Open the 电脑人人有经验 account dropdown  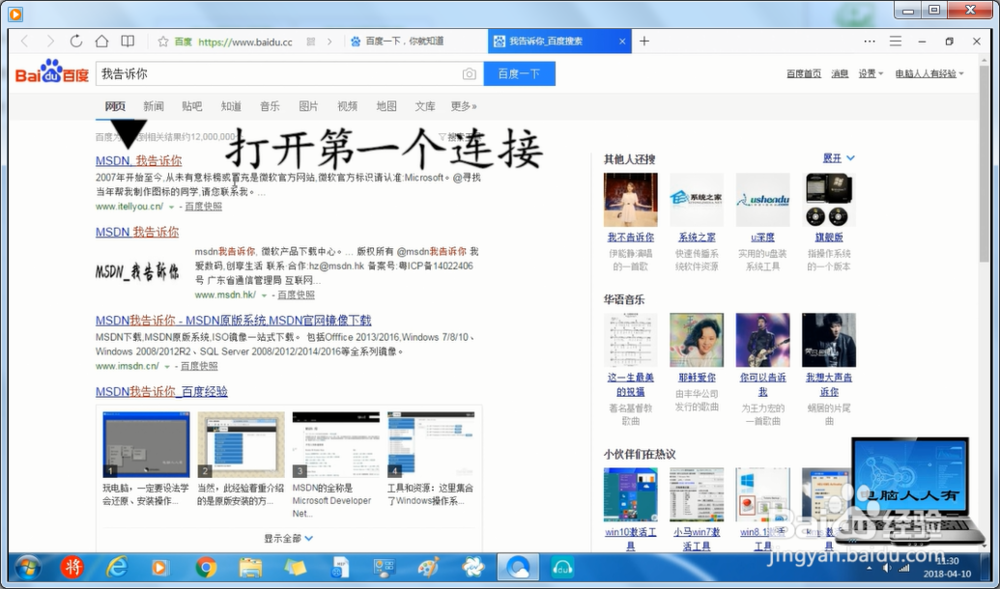[x=929, y=74]
